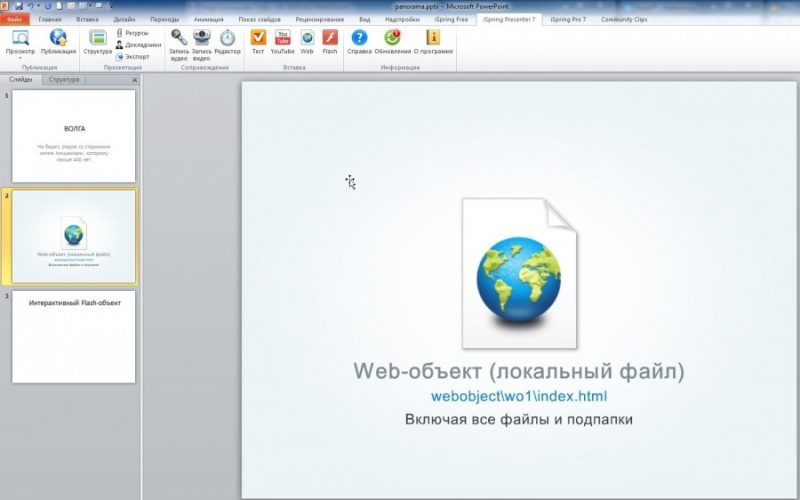The width and height of the screenshot is (800, 500).
Task: Switch to the Главная ribbon tab
Action: (50, 19)
